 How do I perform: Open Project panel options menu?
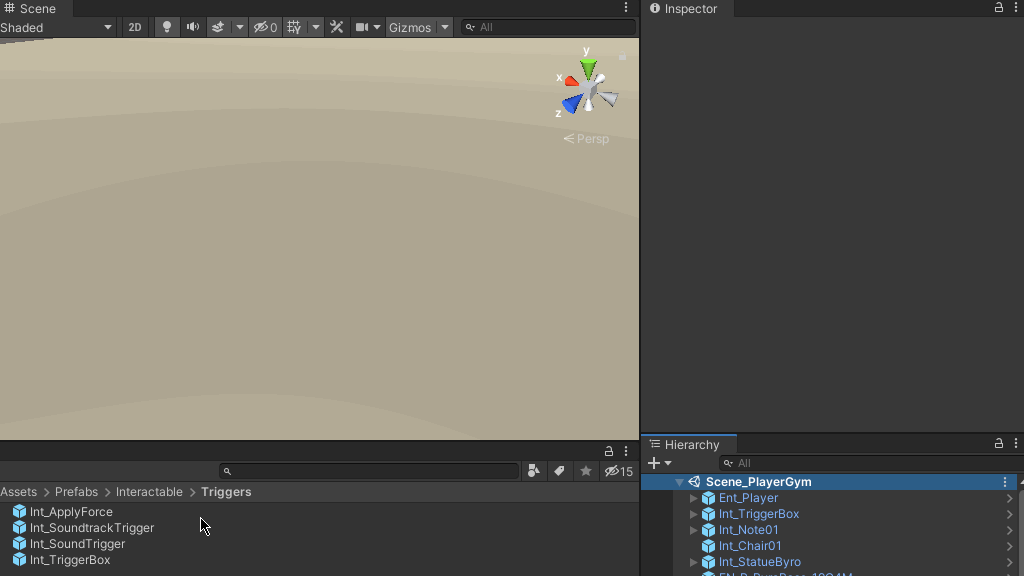[x=626, y=451]
